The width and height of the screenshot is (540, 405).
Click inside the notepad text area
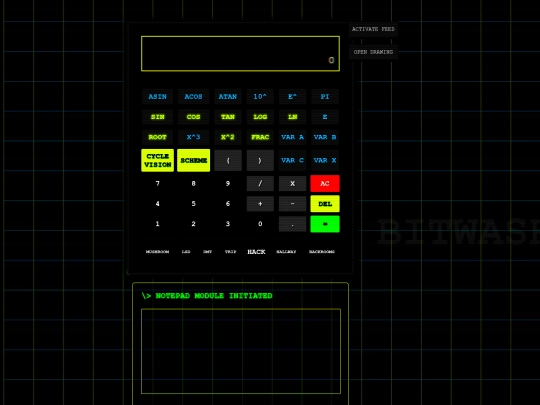point(241,351)
